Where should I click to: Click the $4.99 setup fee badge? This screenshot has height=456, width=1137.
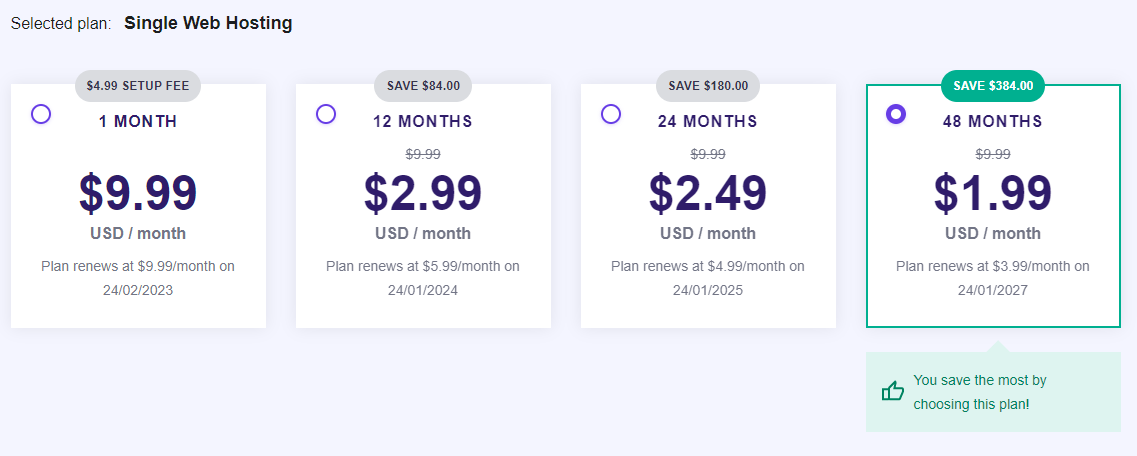click(x=138, y=86)
